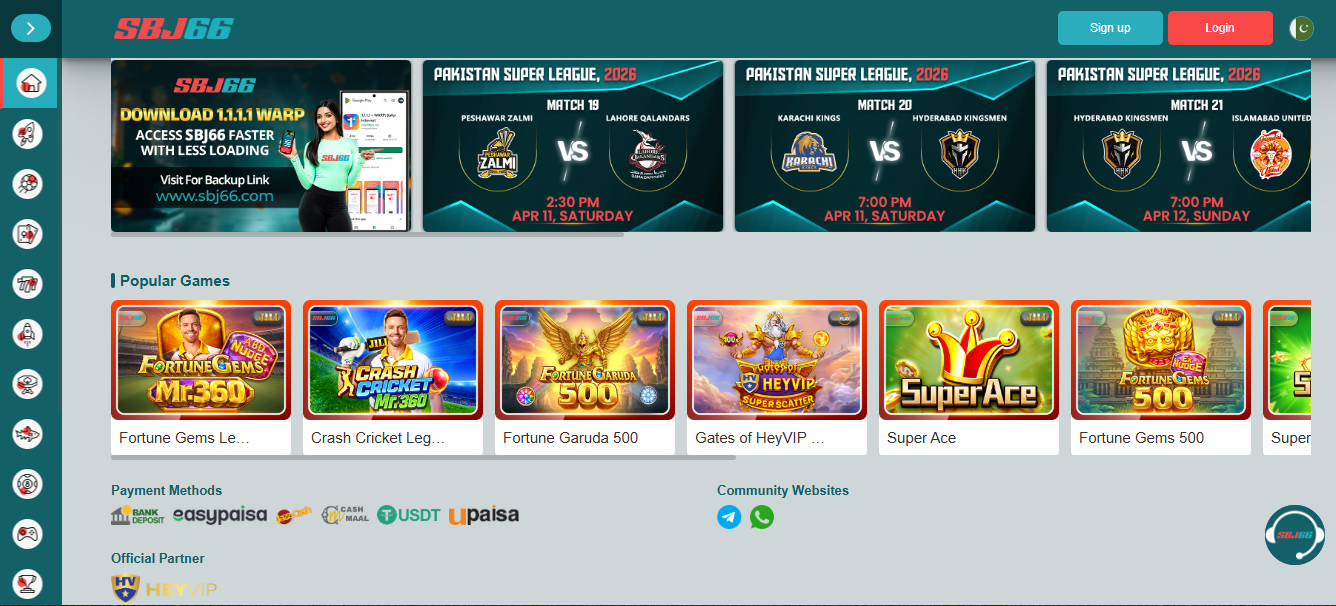Click the Match 20 Karachi Kings banner
1336x606 pixels.
(885, 146)
